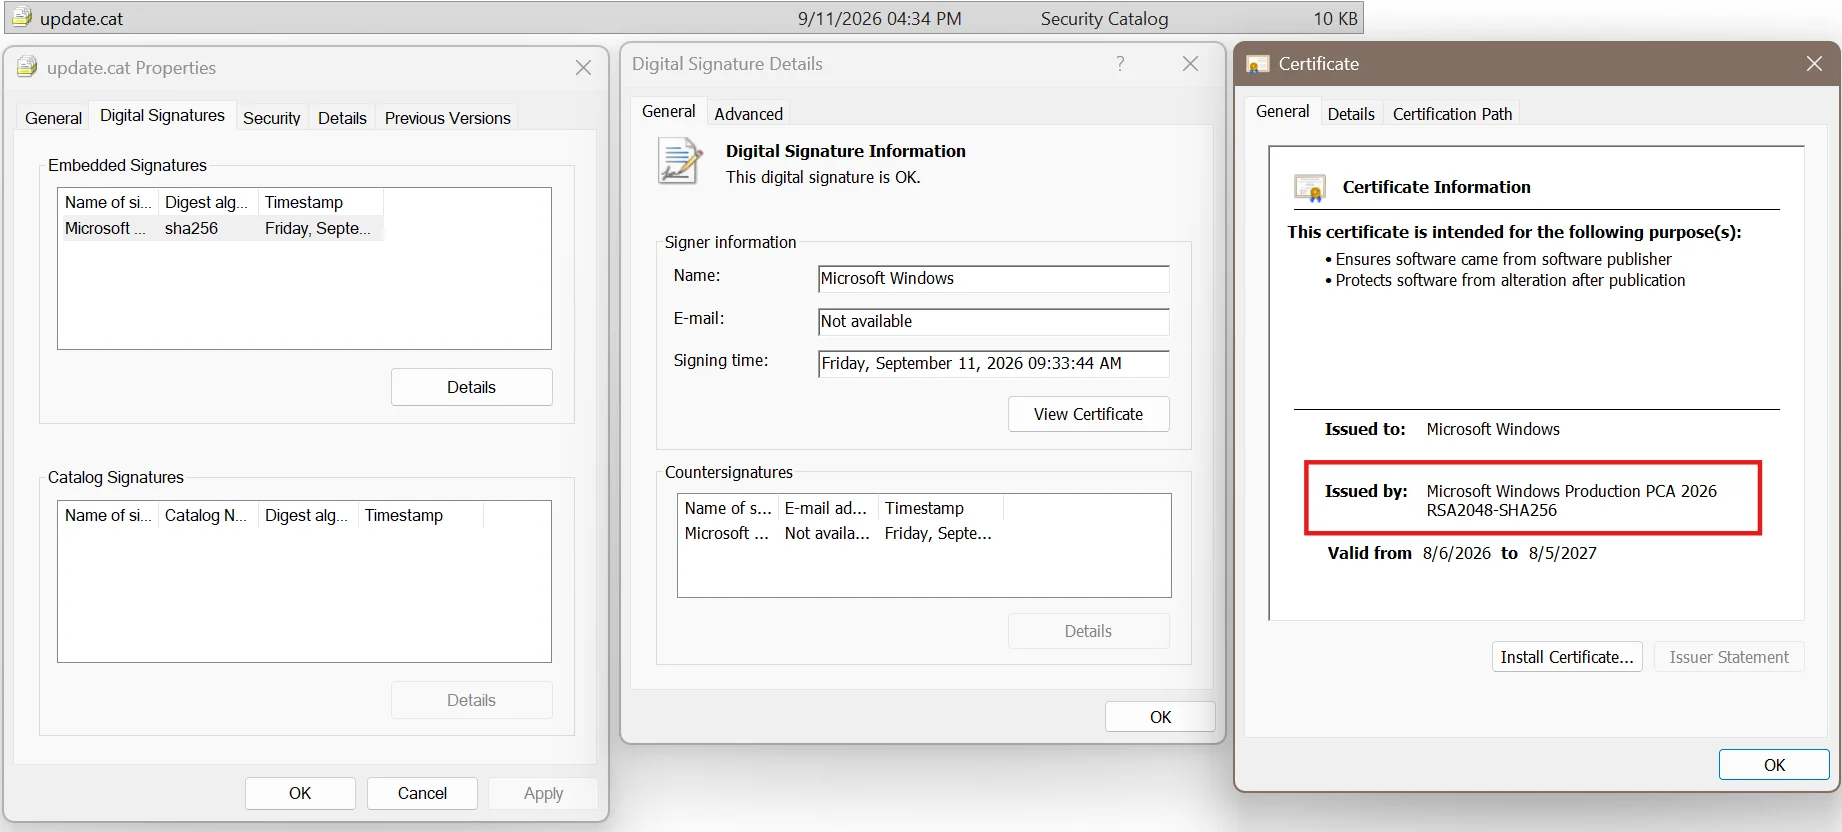Screen dimensions: 1842x832
Task: Select the Previous Versions tab
Action: pos(447,118)
